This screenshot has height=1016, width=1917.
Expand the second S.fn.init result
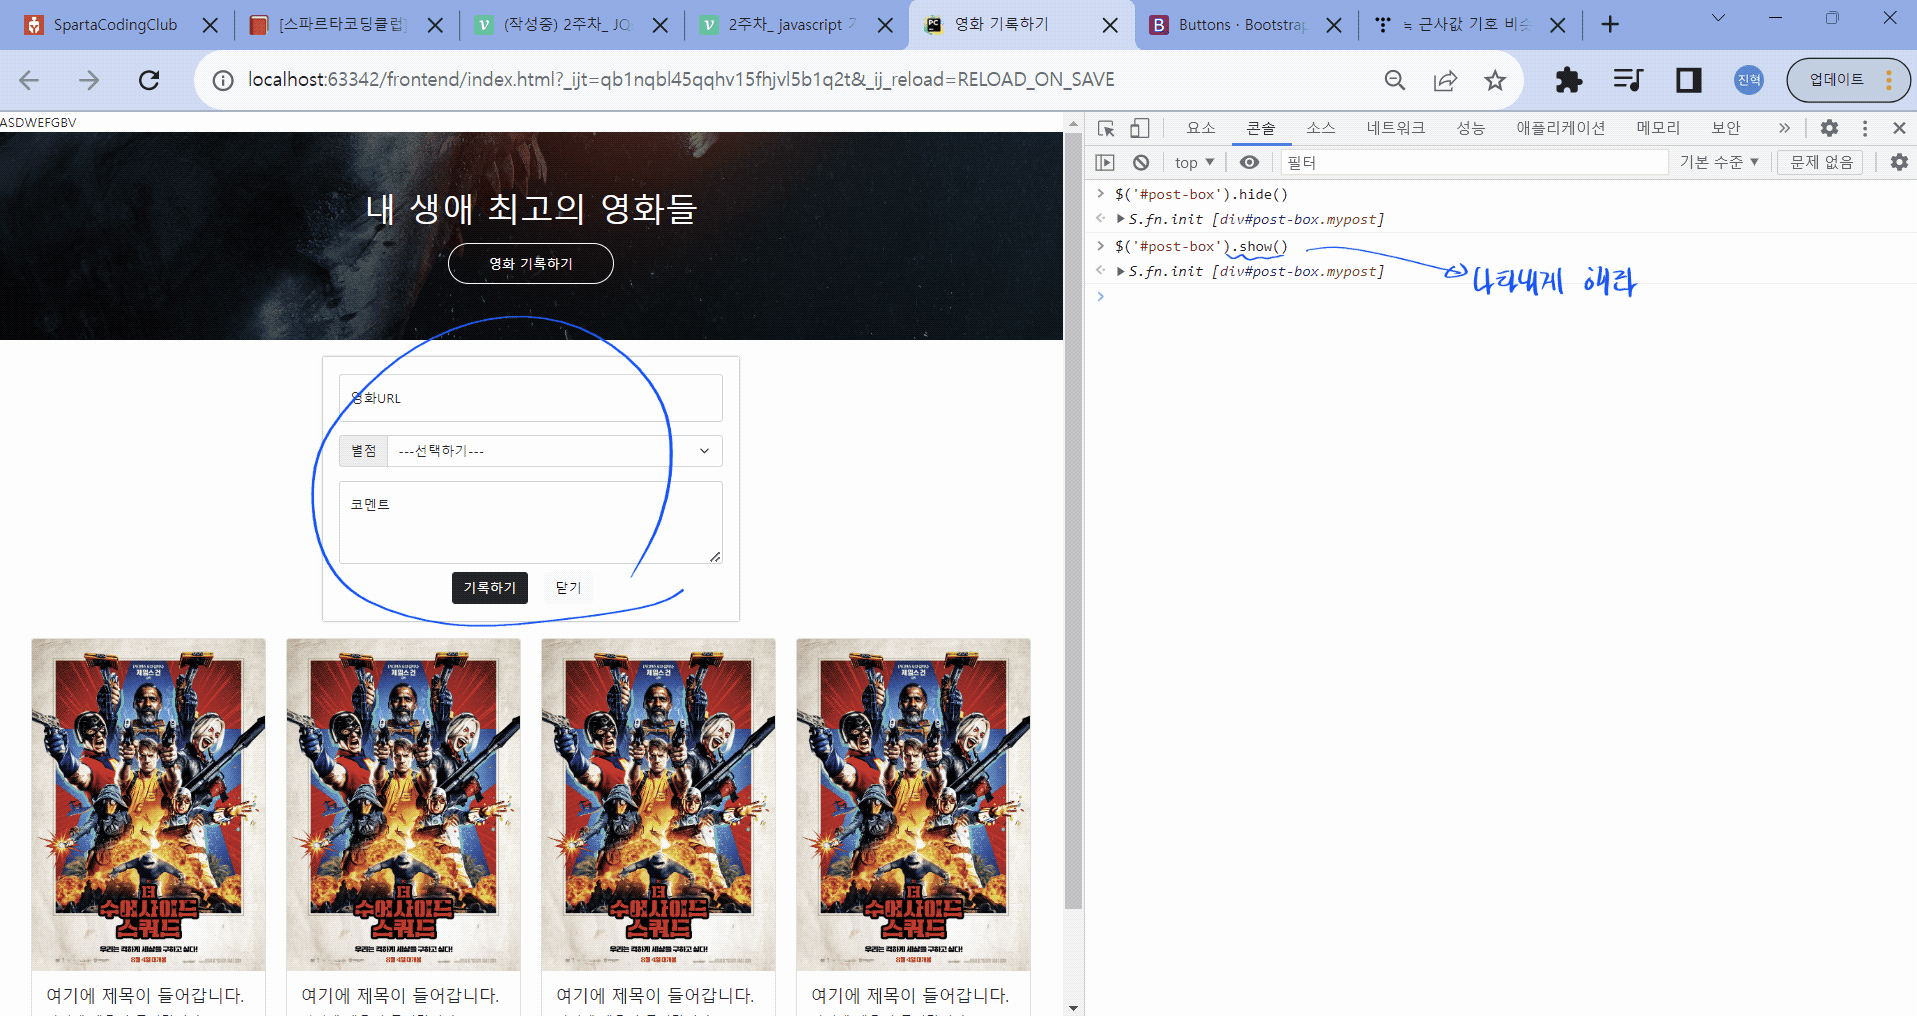pyautogui.click(x=1121, y=271)
